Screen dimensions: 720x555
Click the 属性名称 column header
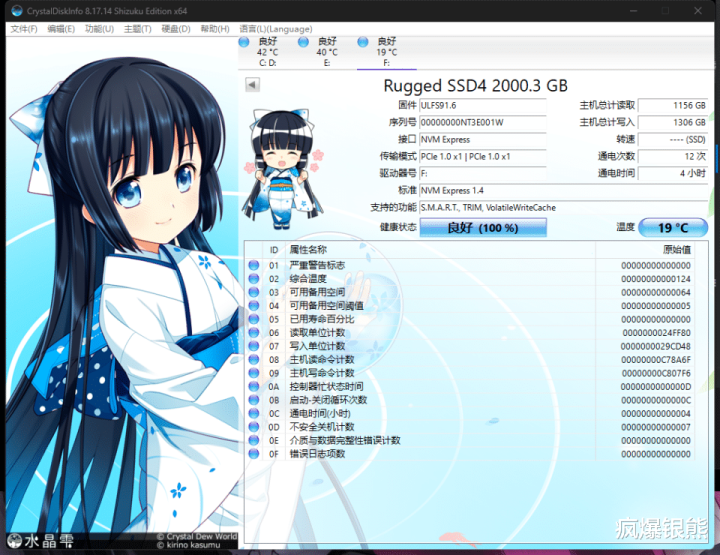click(x=308, y=249)
